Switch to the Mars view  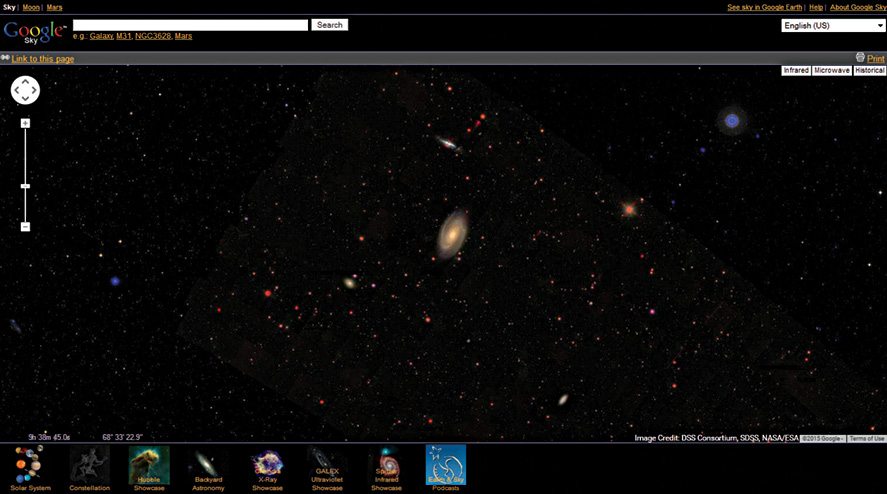54,7
